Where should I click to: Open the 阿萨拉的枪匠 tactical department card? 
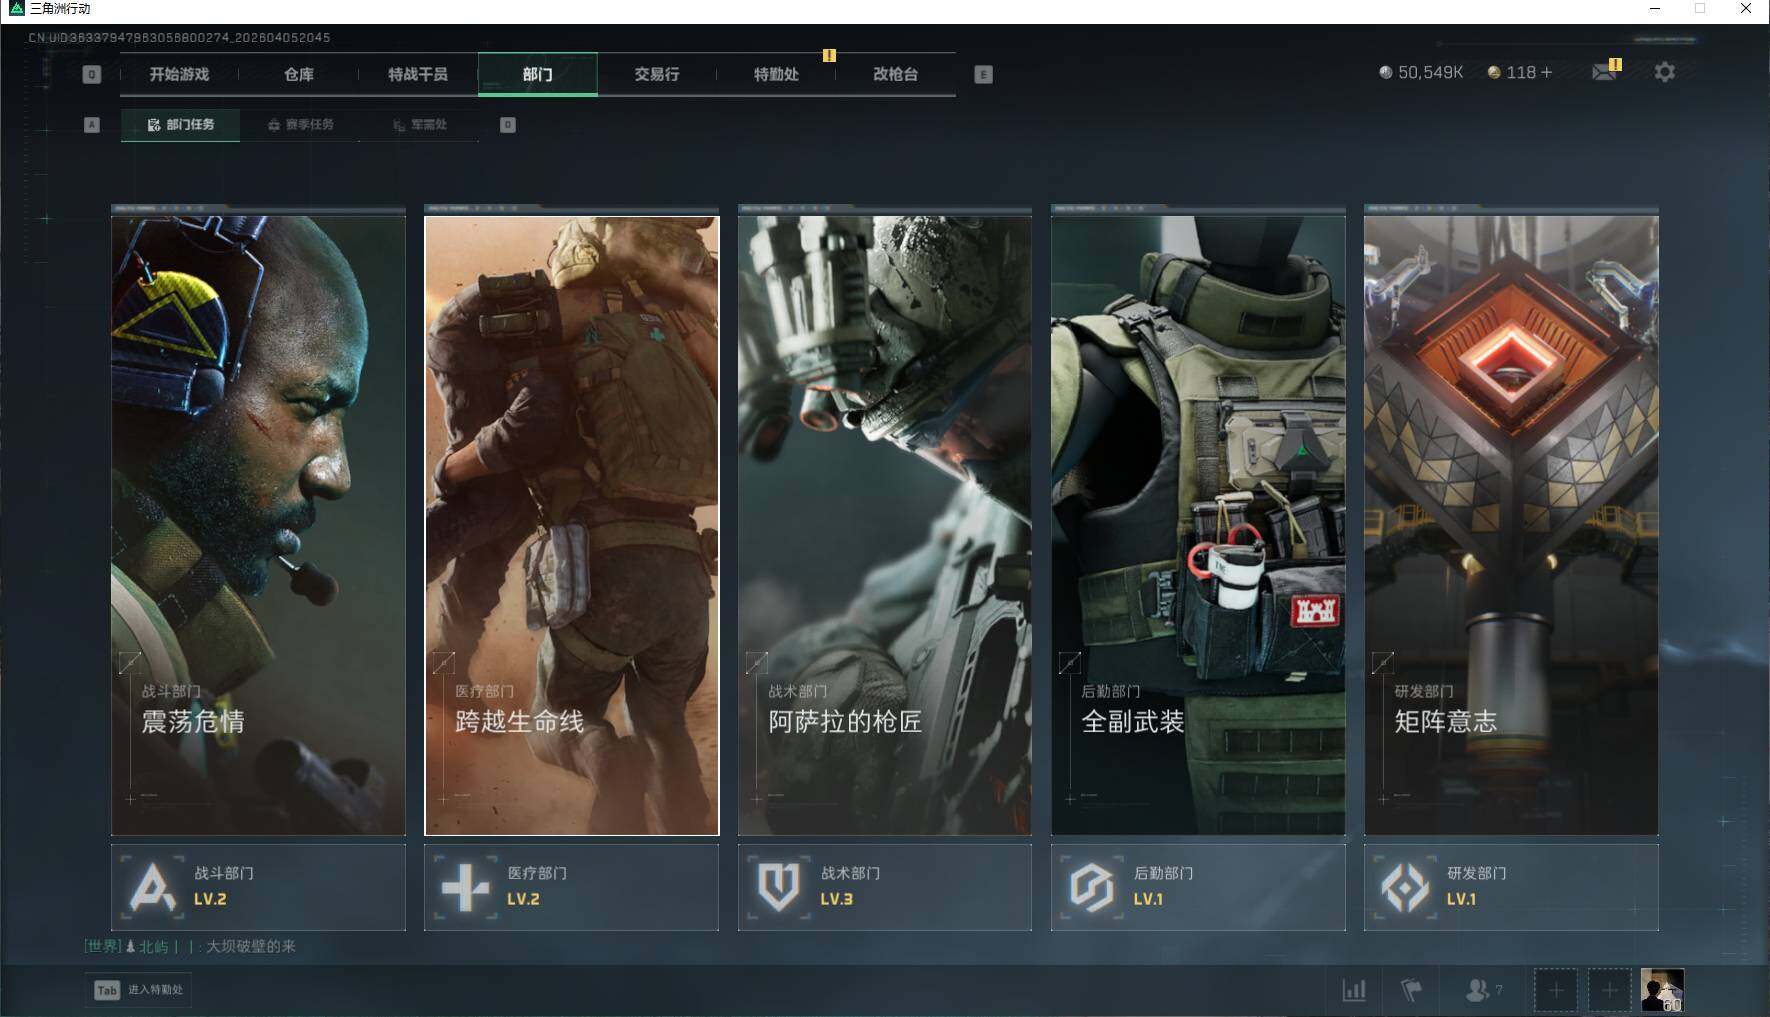click(x=885, y=525)
